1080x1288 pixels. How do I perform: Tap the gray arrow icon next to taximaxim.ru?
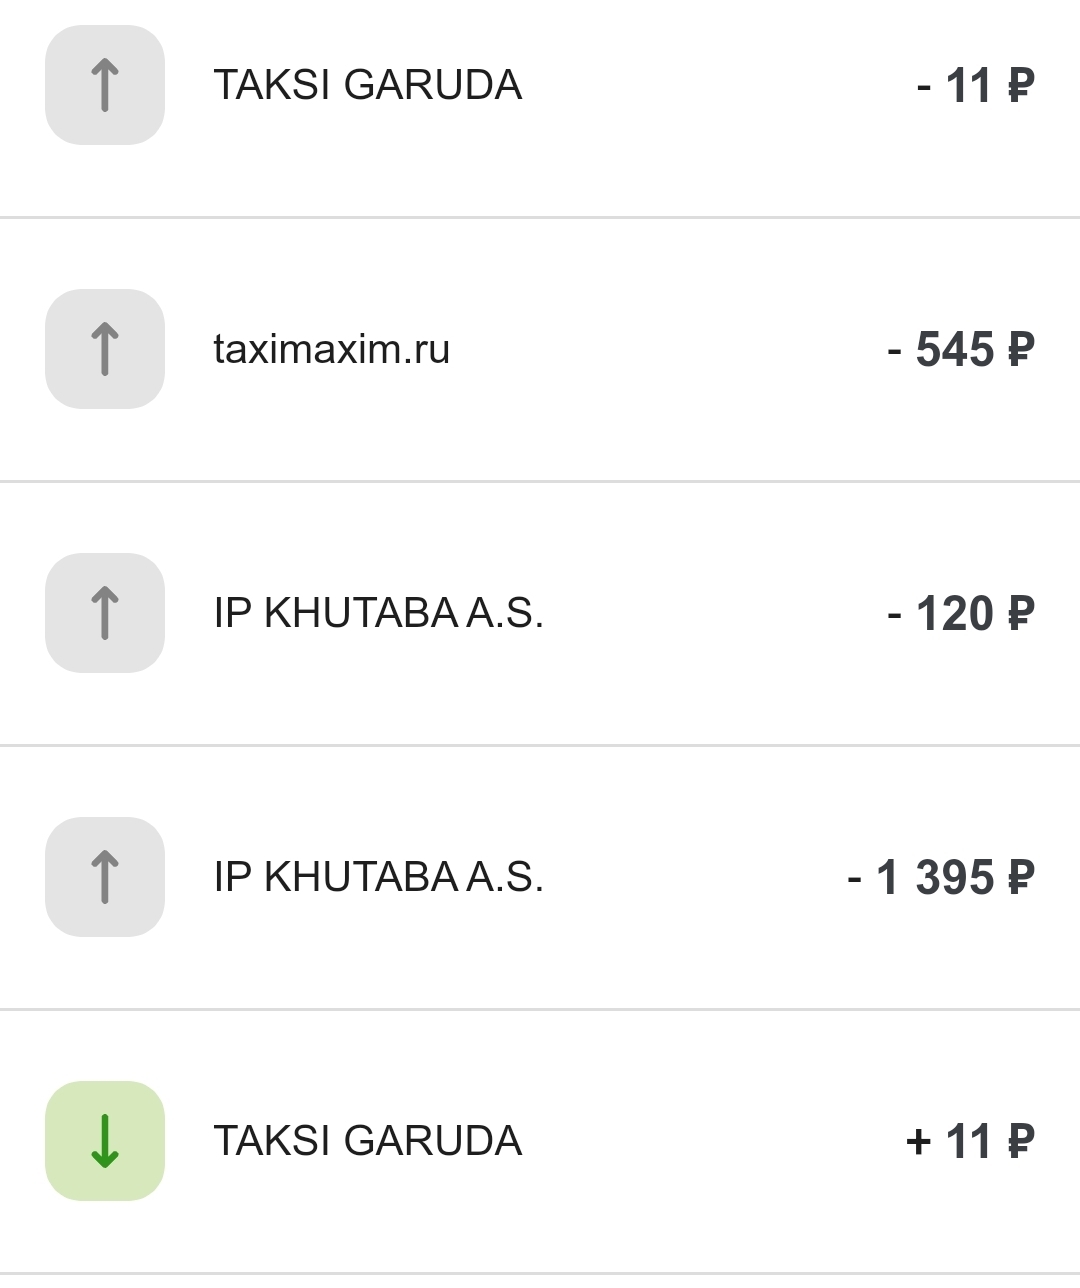[105, 349]
